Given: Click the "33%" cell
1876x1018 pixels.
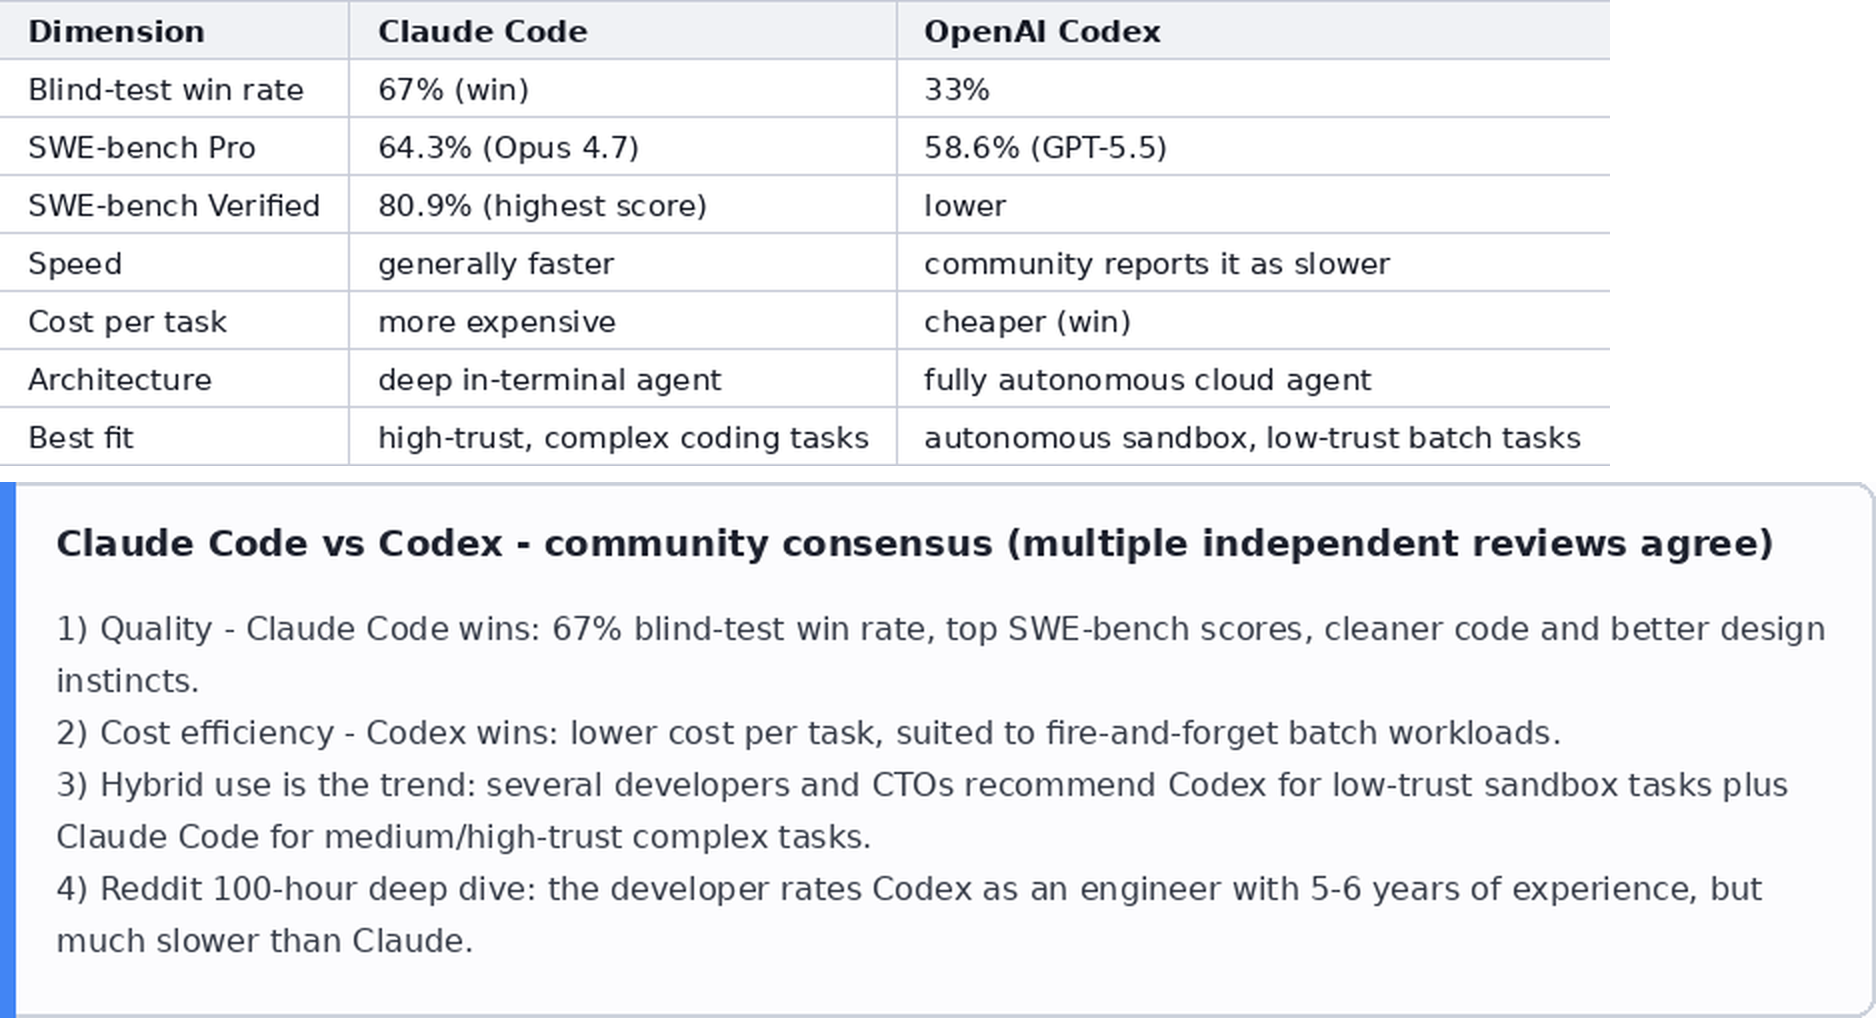Looking at the screenshot, I should [x=1253, y=89].
